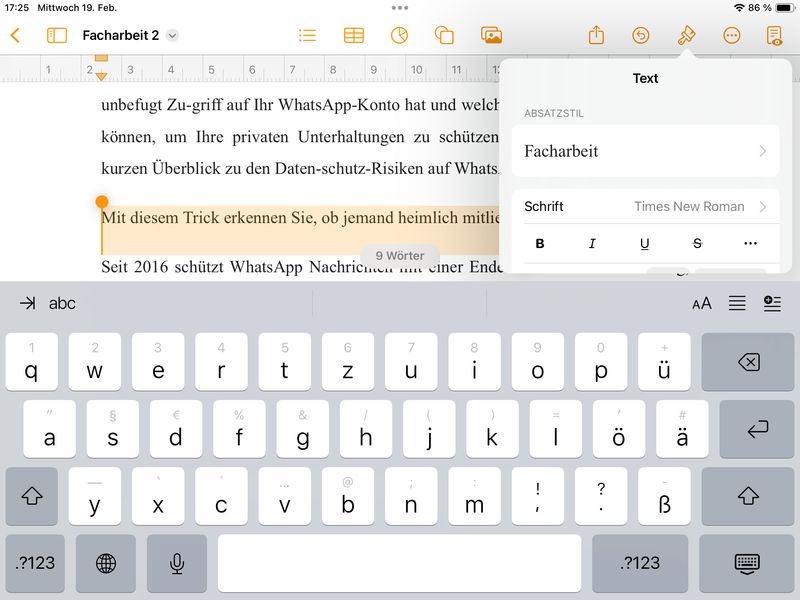Screen dimensions: 800x600
Task: Tap the backspace delete key
Action: (747, 362)
